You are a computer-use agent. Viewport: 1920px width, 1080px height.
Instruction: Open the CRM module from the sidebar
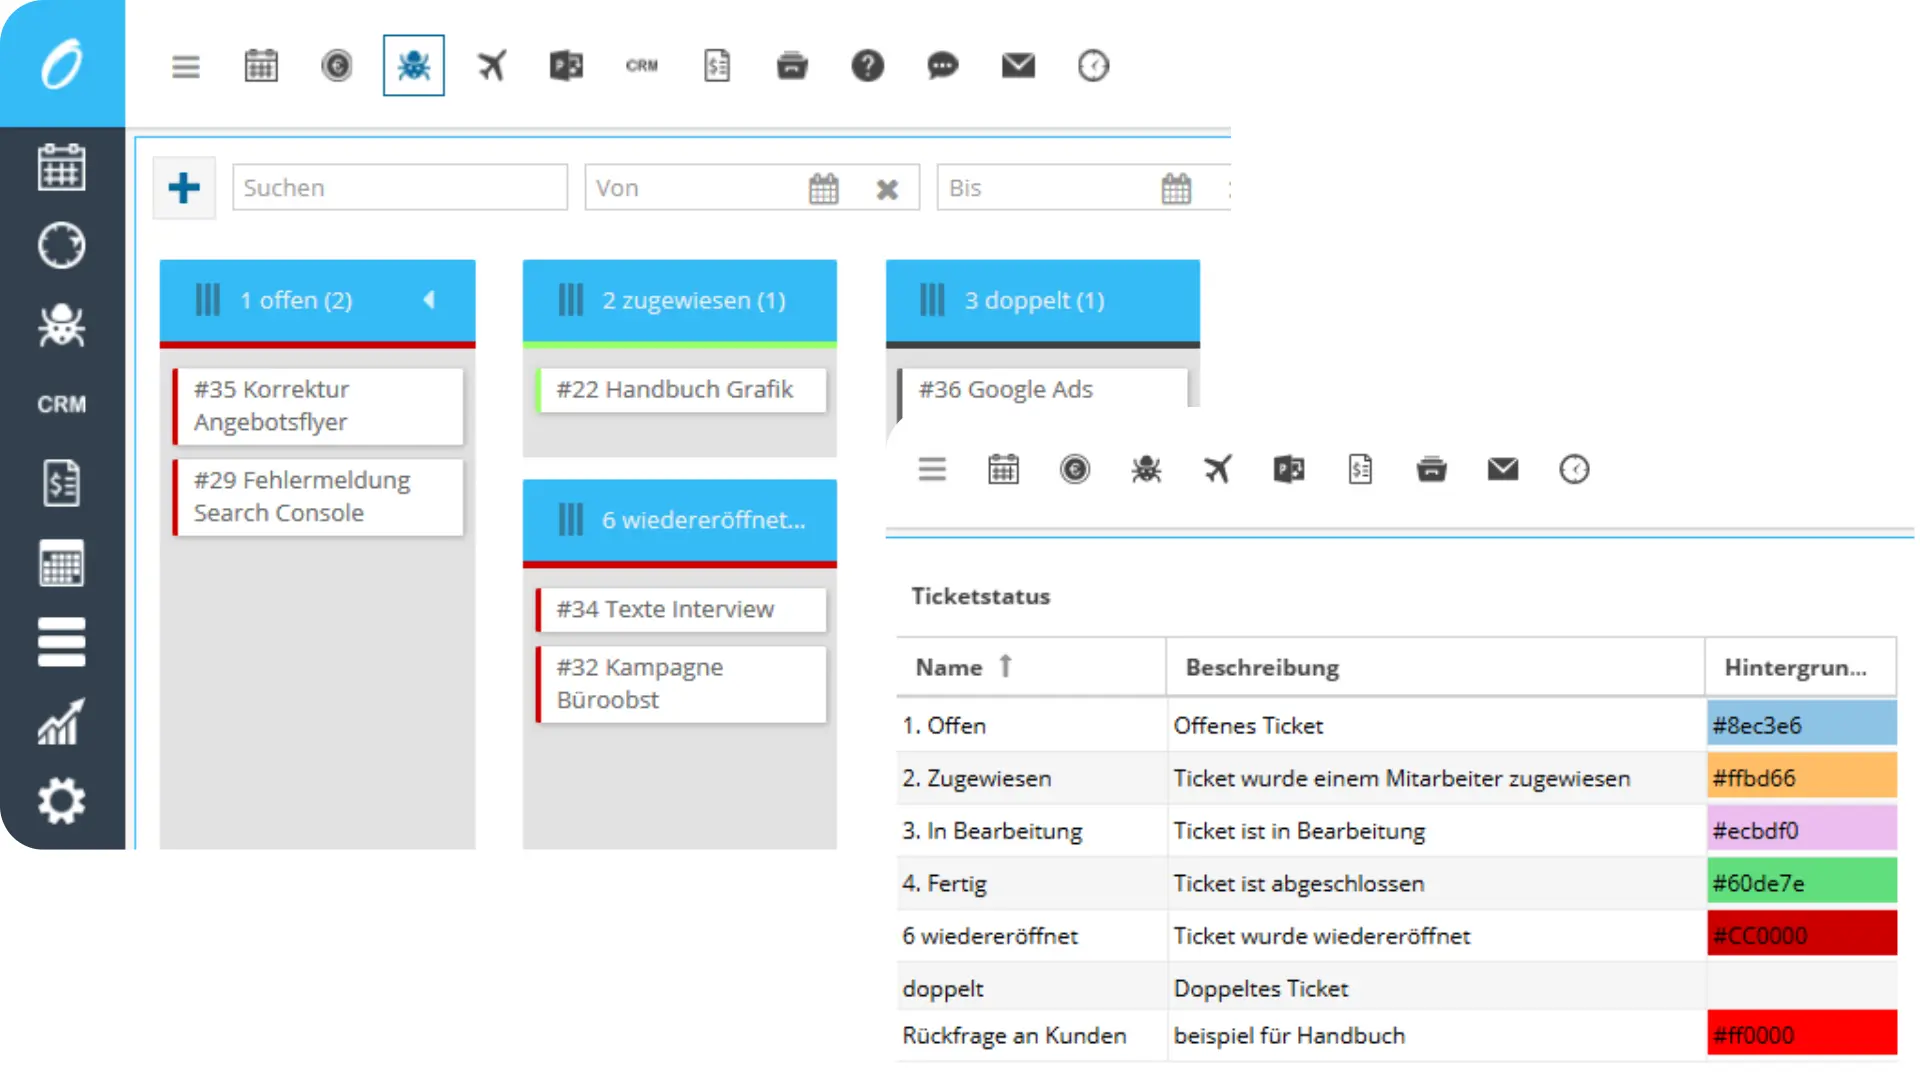click(x=62, y=404)
